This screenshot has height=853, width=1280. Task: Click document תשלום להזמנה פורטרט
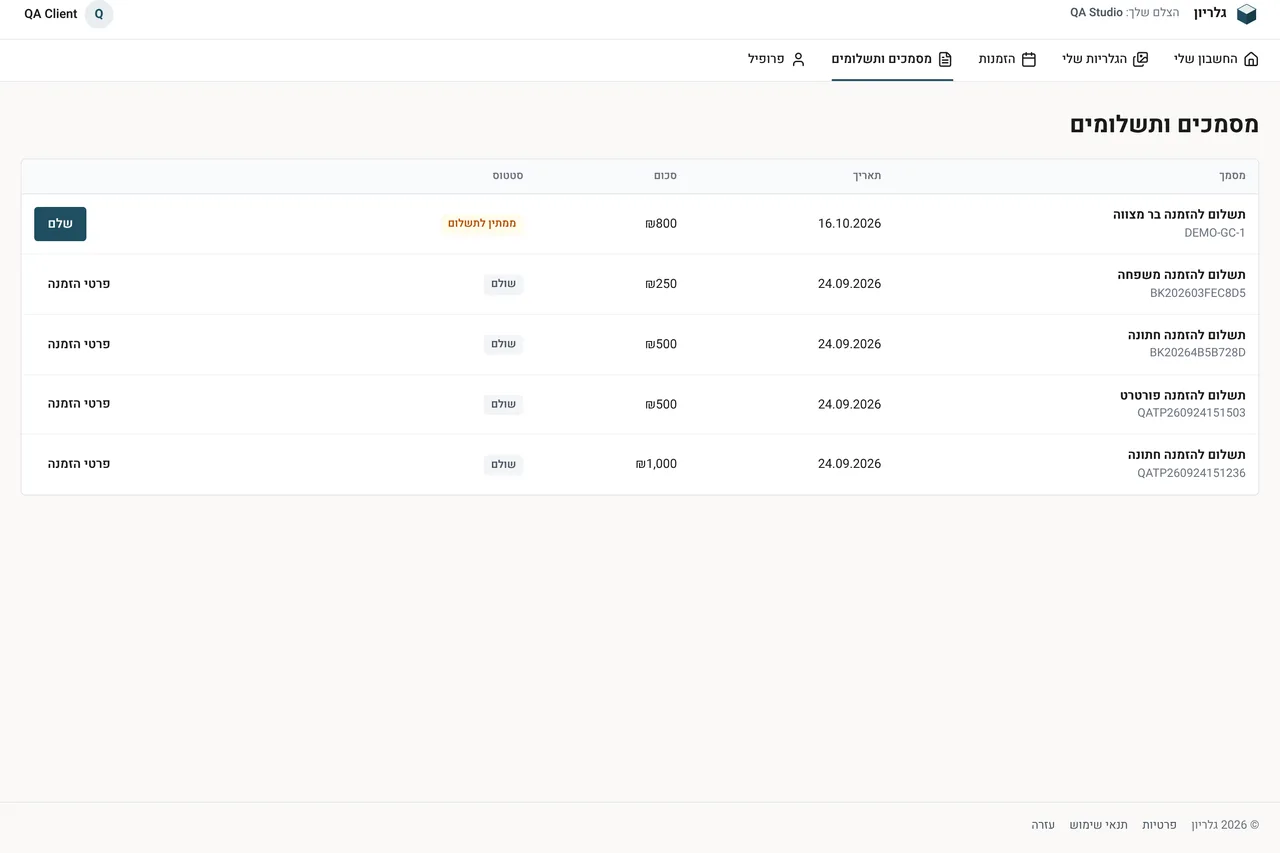point(1183,395)
